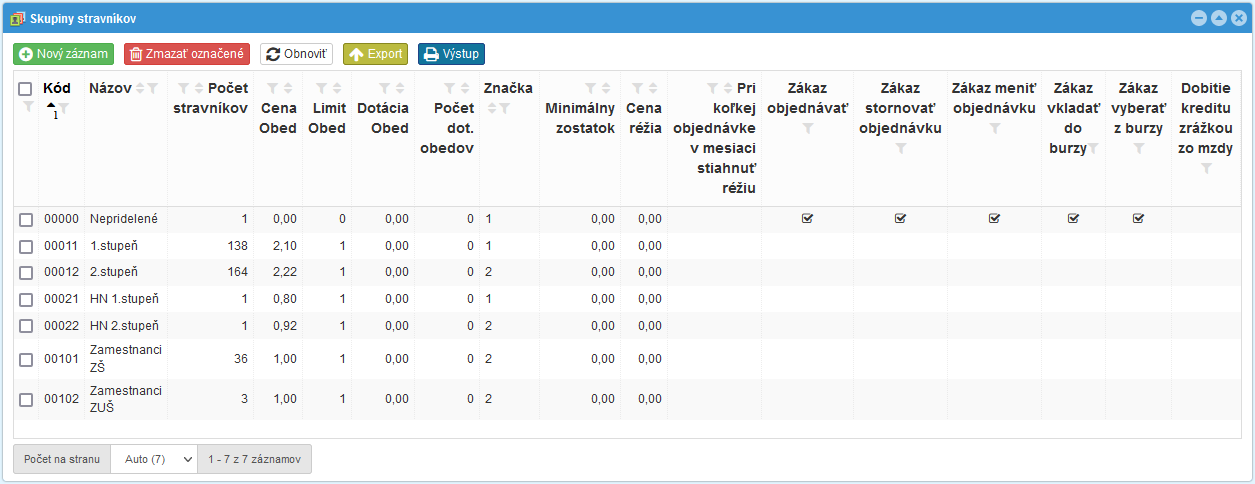Open the Názov column filter funnel

(153, 88)
